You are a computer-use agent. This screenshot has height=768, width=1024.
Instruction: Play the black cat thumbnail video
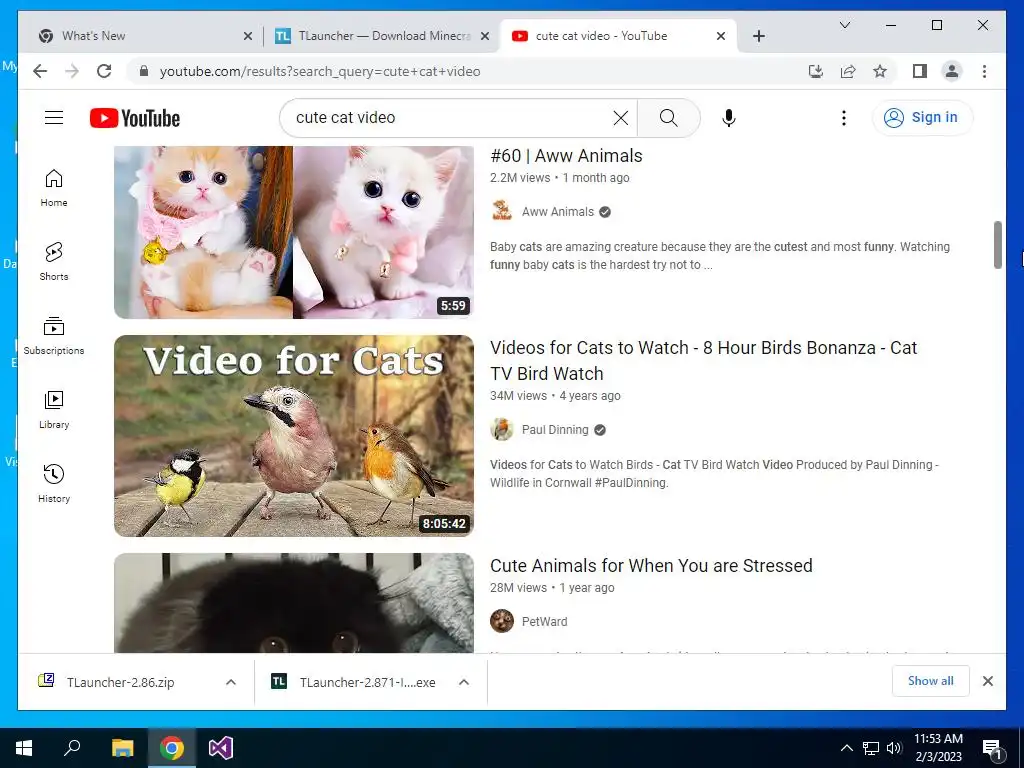pos(294,603)
